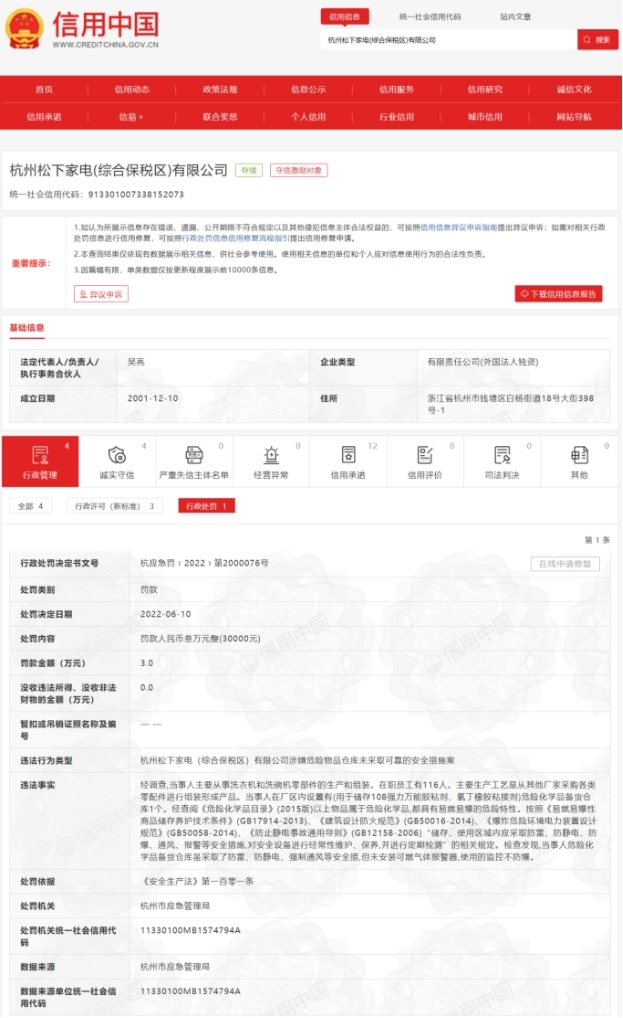The image size is (623, 1018).
Task: Open the 信用研究 navigation item
Action: (x=485, y=90)
